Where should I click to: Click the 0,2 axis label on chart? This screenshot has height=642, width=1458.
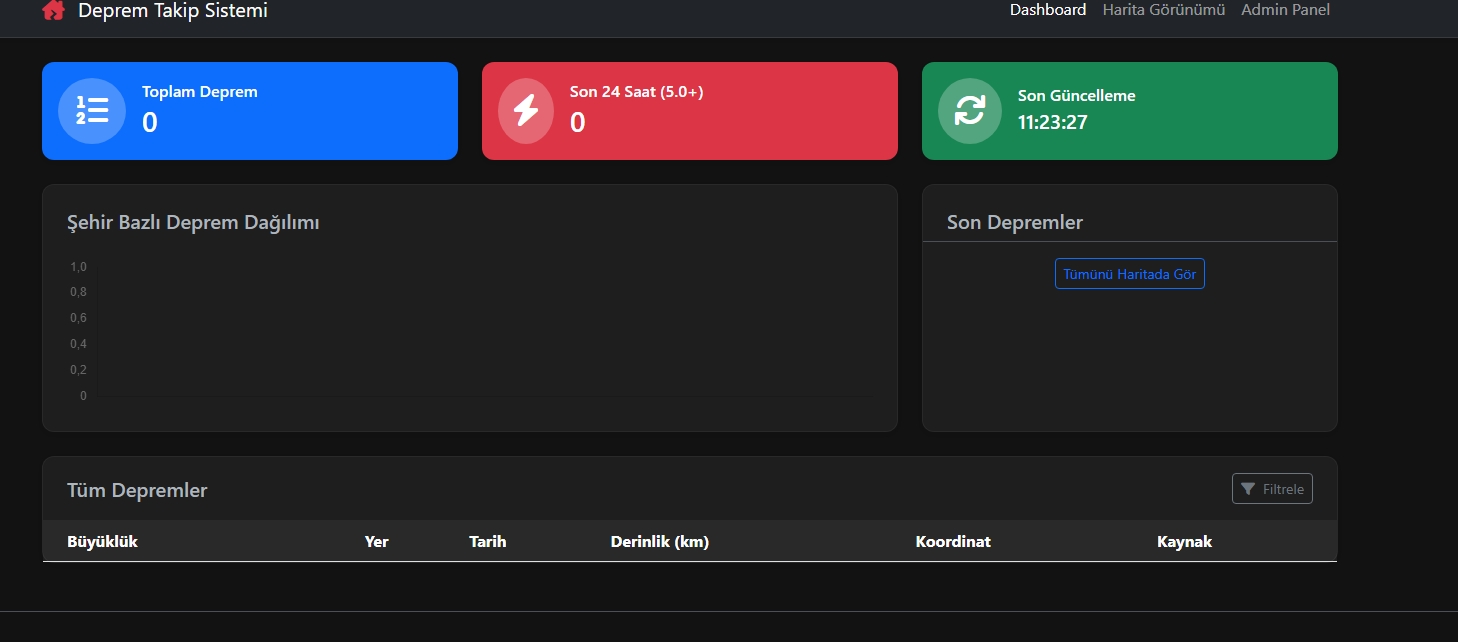[79, 370]
